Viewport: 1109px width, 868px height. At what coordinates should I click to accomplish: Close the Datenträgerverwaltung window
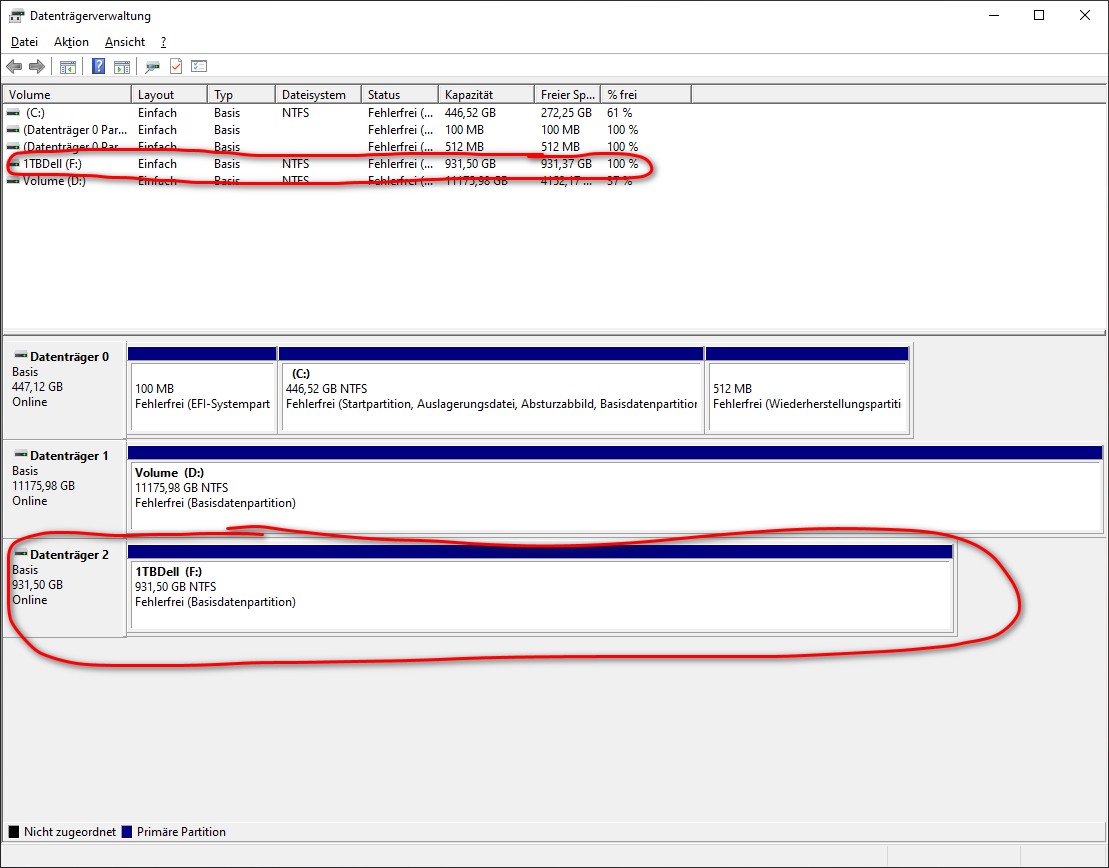click(1084, 16)
